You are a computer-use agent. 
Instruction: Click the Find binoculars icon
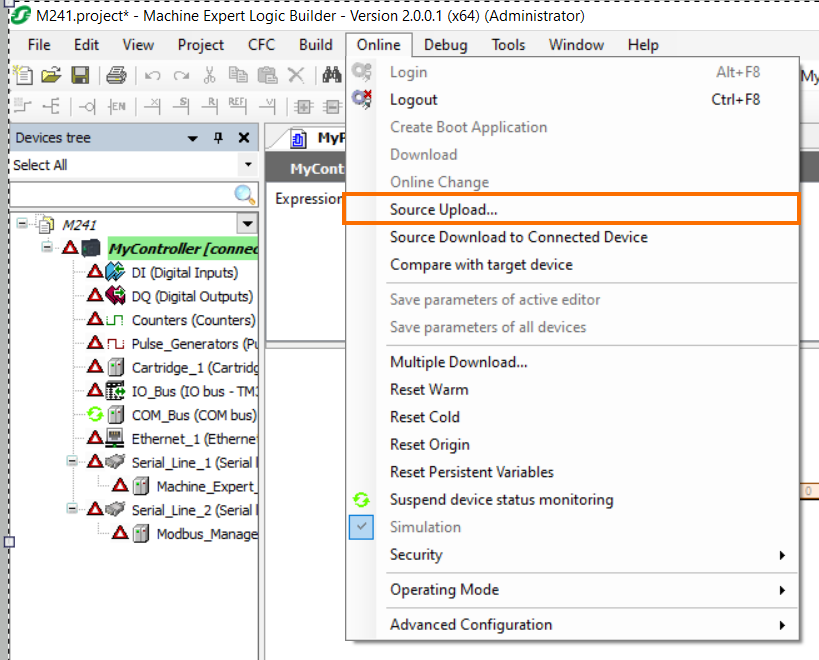pyautogui.click(x=331, y=75)
